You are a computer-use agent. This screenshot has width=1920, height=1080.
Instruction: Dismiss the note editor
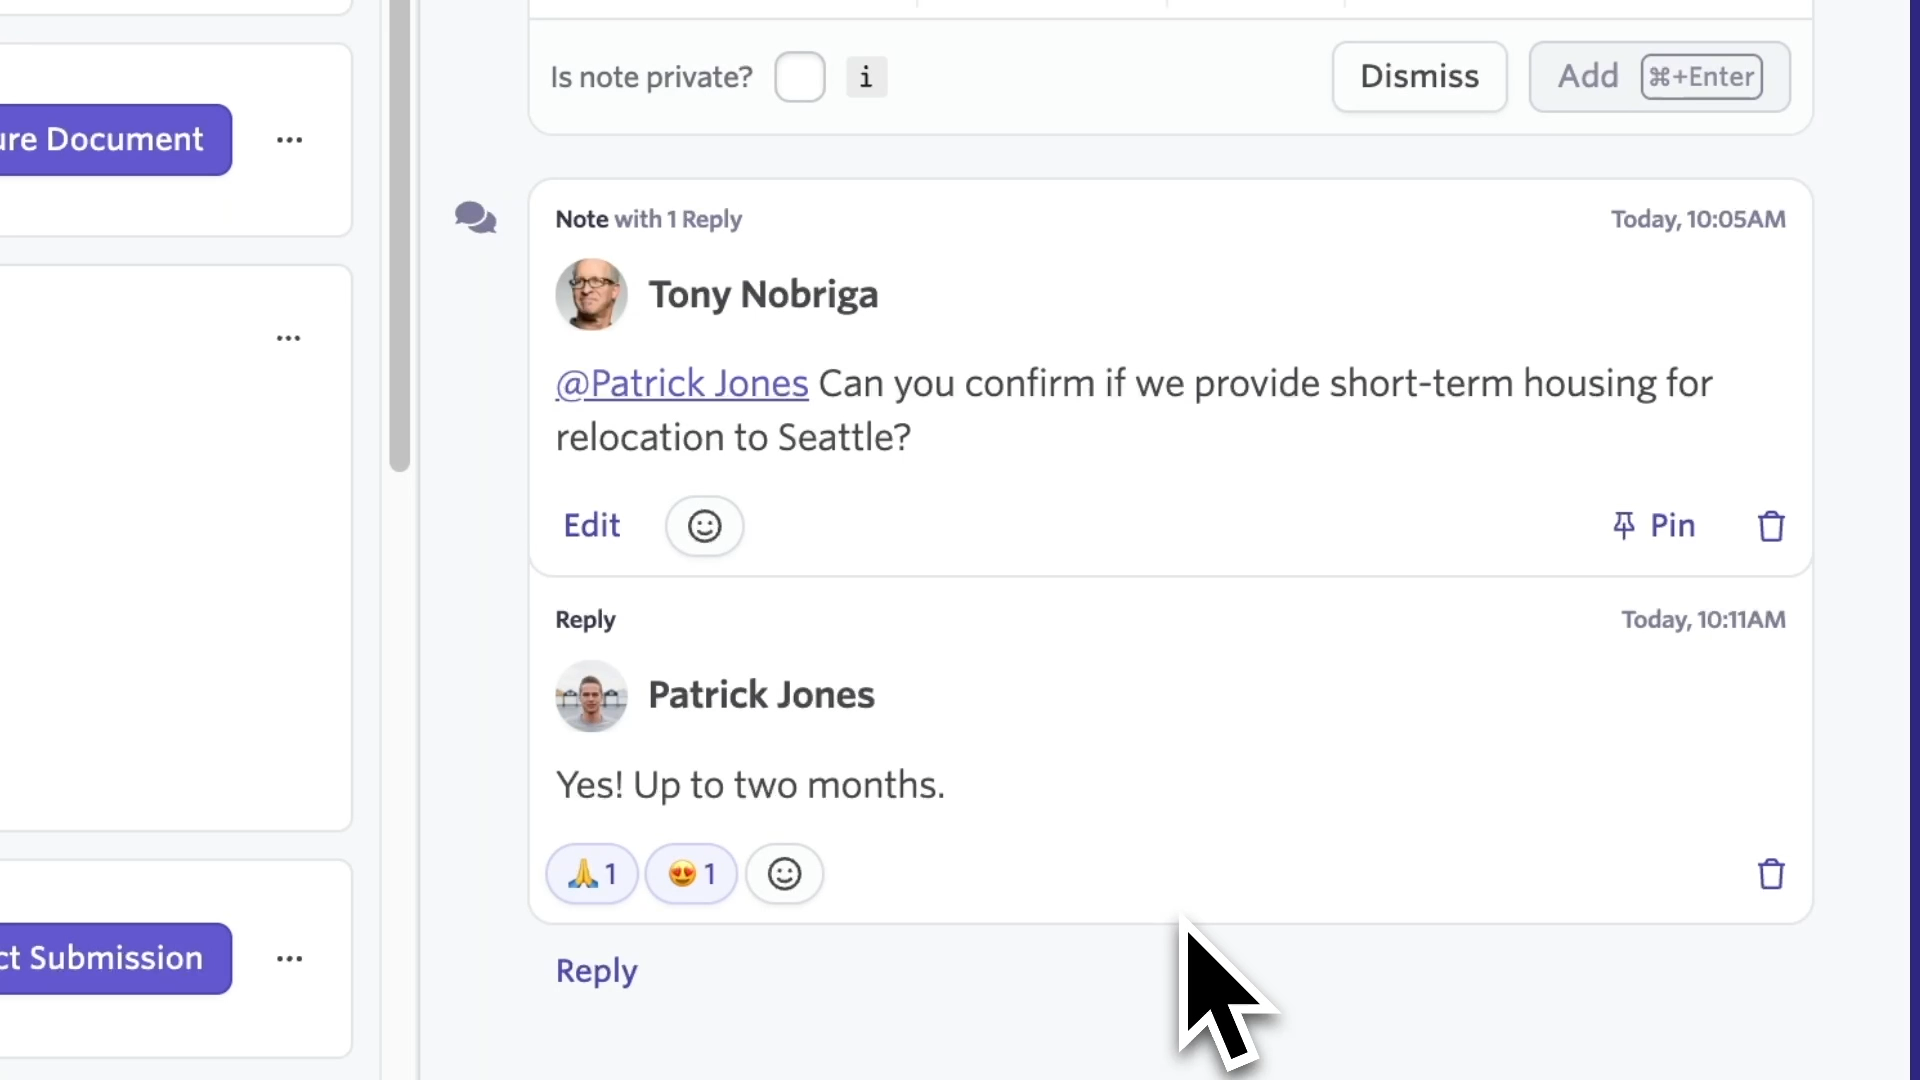1419,77
